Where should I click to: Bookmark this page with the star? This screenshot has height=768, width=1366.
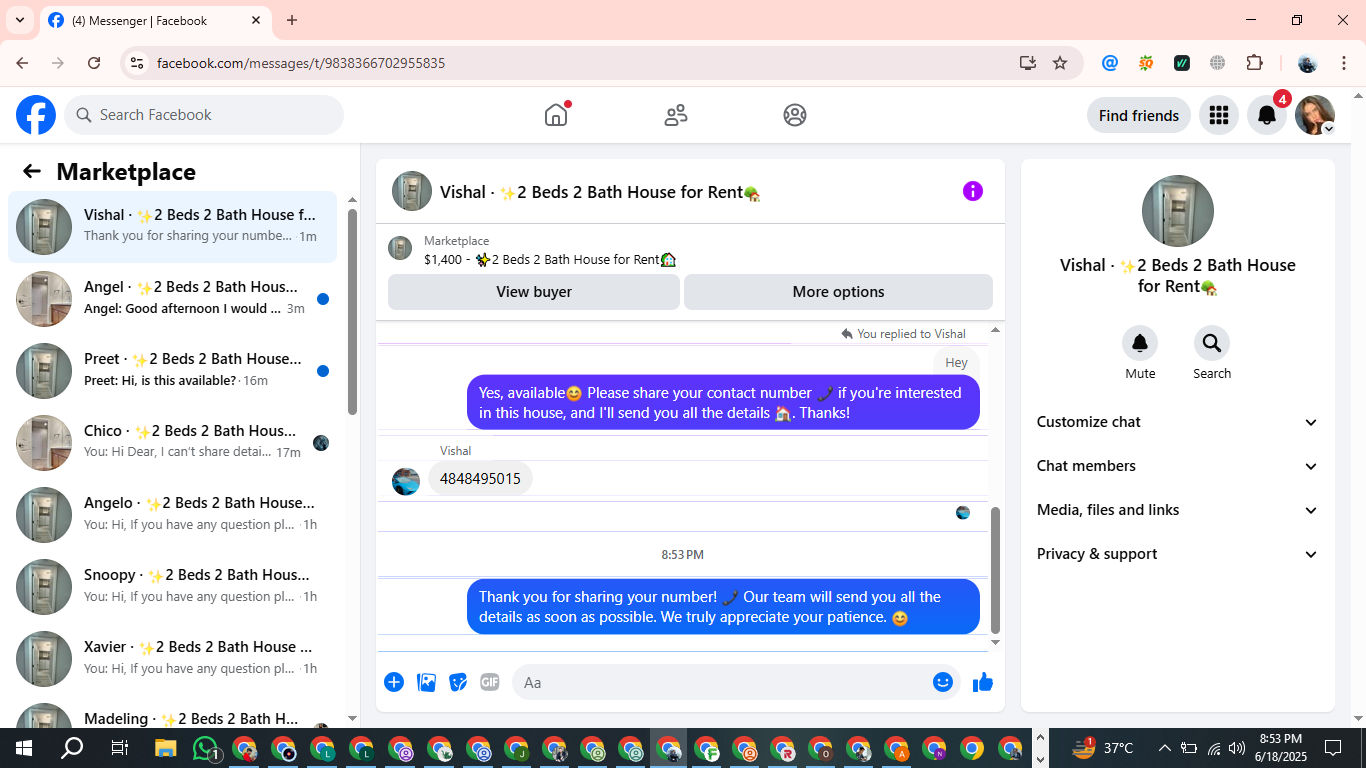[1060, 63]
